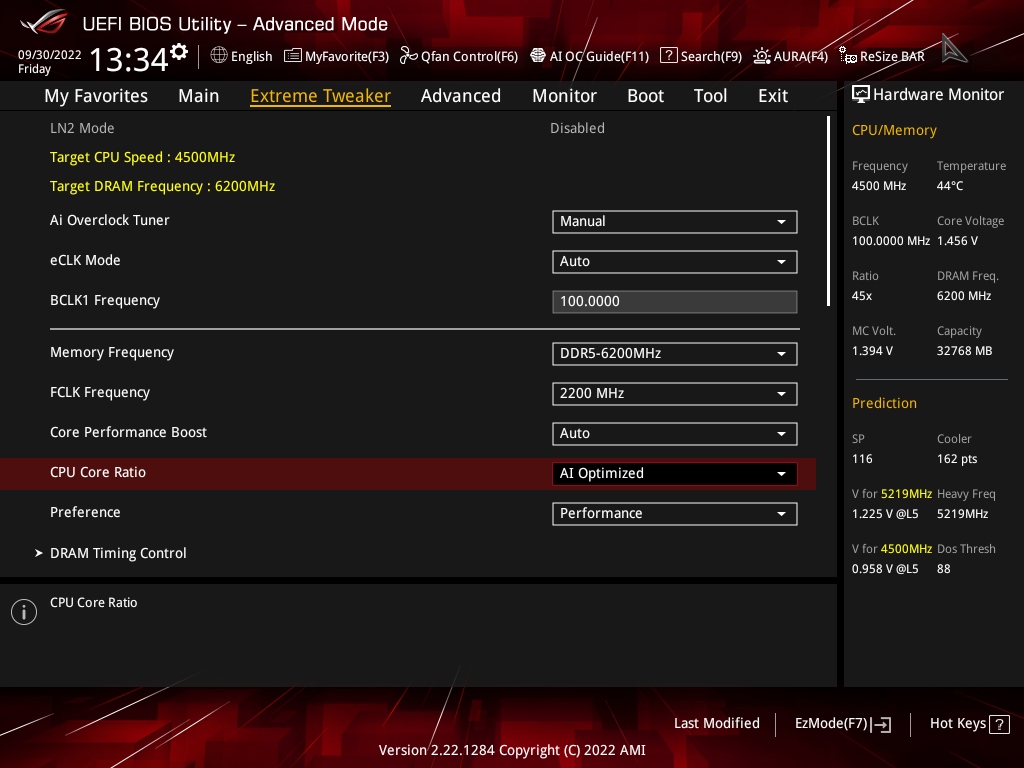Image resolution: width=1024 pixels, height=768 pixels.
Task: Open Memory Frequency DDR5-6200MHz dropdown
Action: 675,354
